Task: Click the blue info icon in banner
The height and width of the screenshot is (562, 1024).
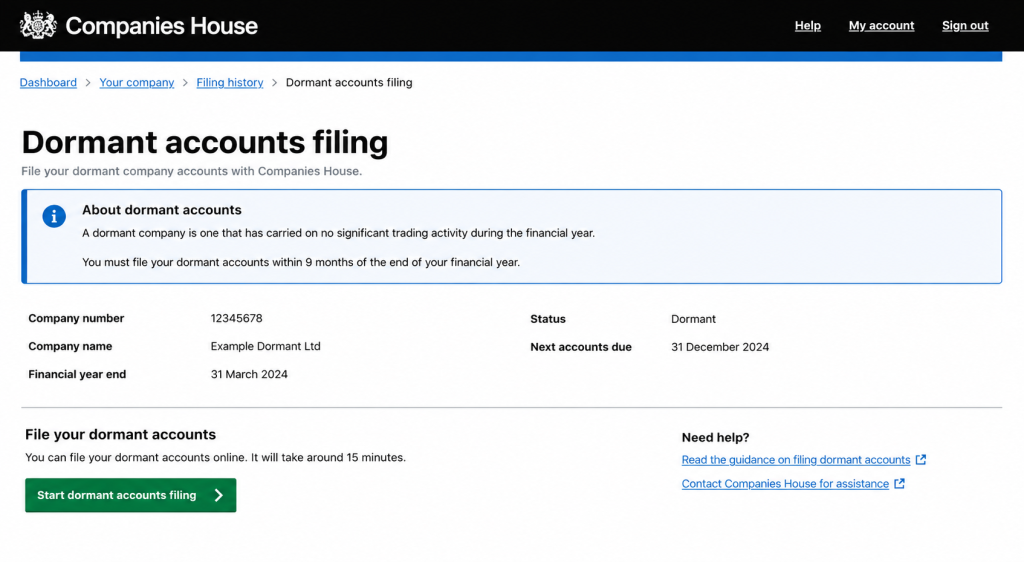Action: [54, 216]
